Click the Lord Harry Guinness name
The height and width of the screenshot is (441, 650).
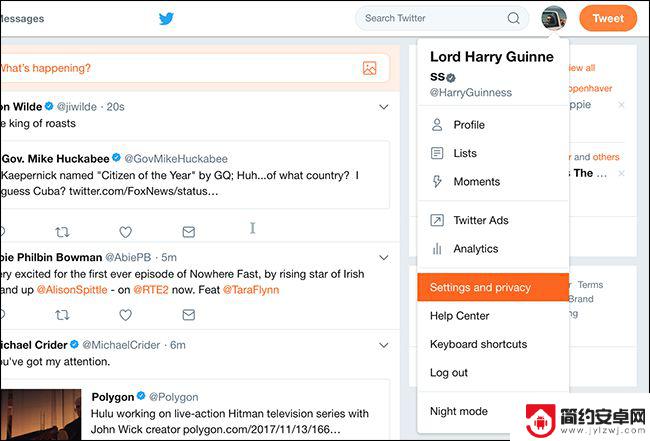point(492,66)
